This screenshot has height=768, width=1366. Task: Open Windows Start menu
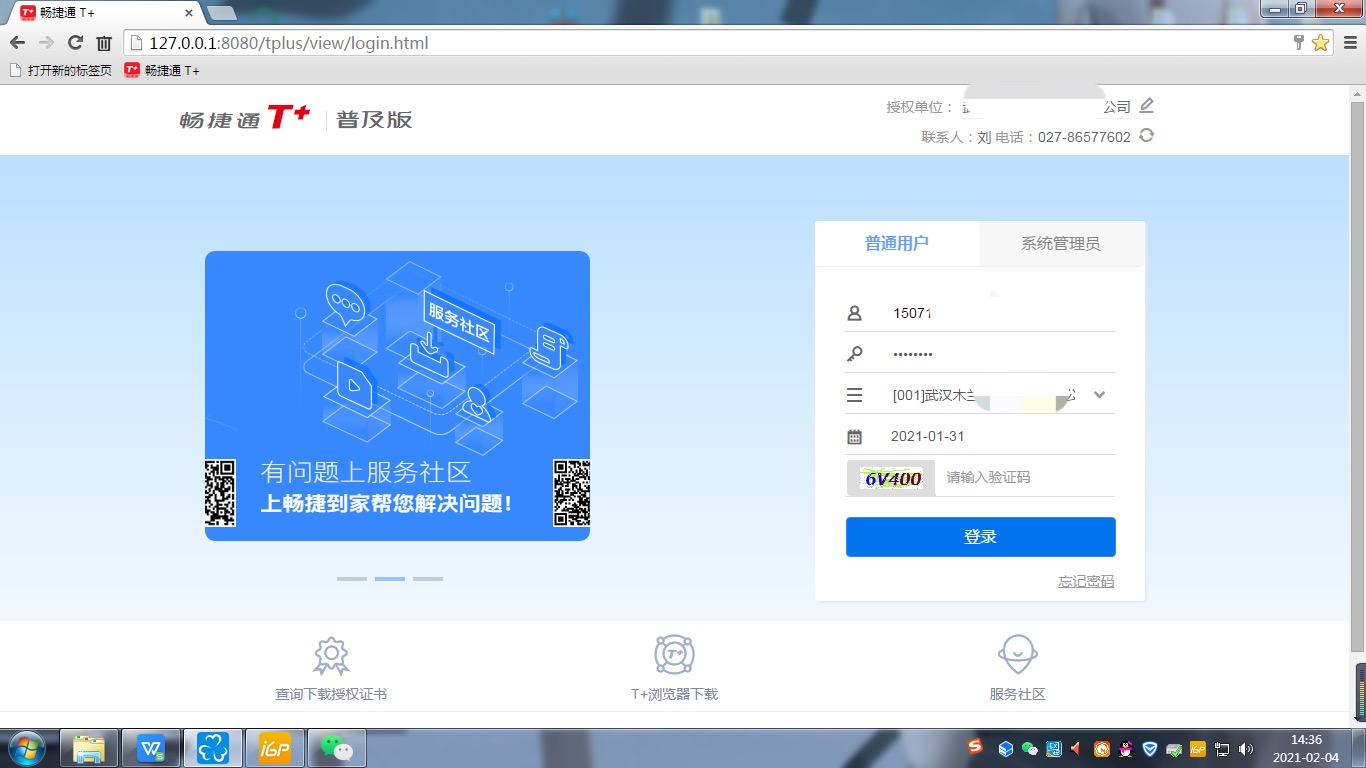pos(26,748)
